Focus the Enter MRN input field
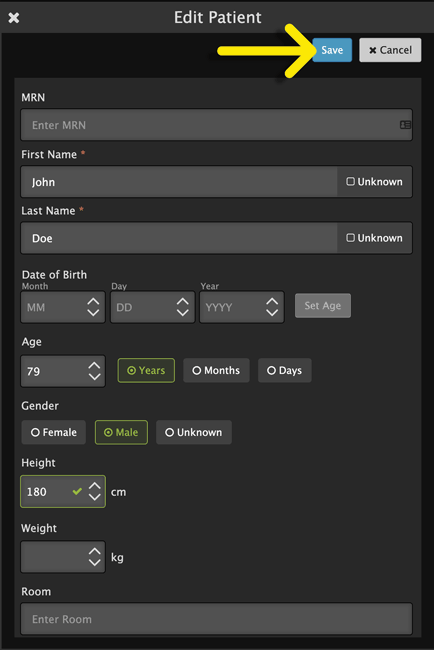This screenshot has height=650, width=434. click(x=209, y=125)
